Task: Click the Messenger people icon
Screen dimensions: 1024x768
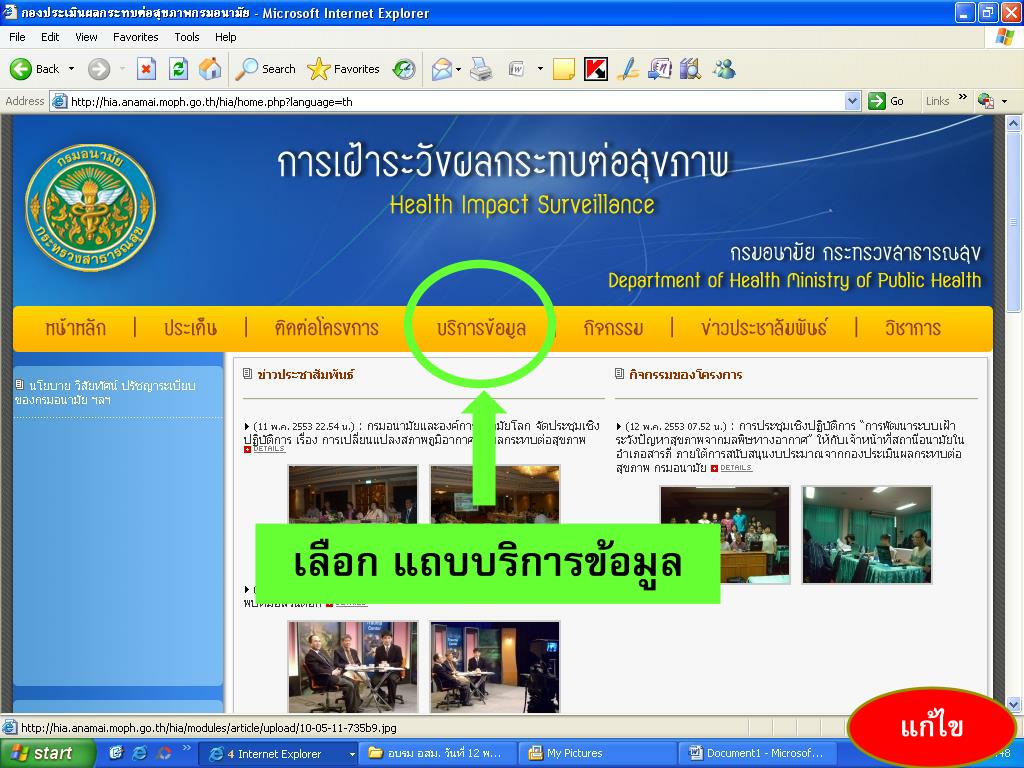Action: [x=724, y=69]
